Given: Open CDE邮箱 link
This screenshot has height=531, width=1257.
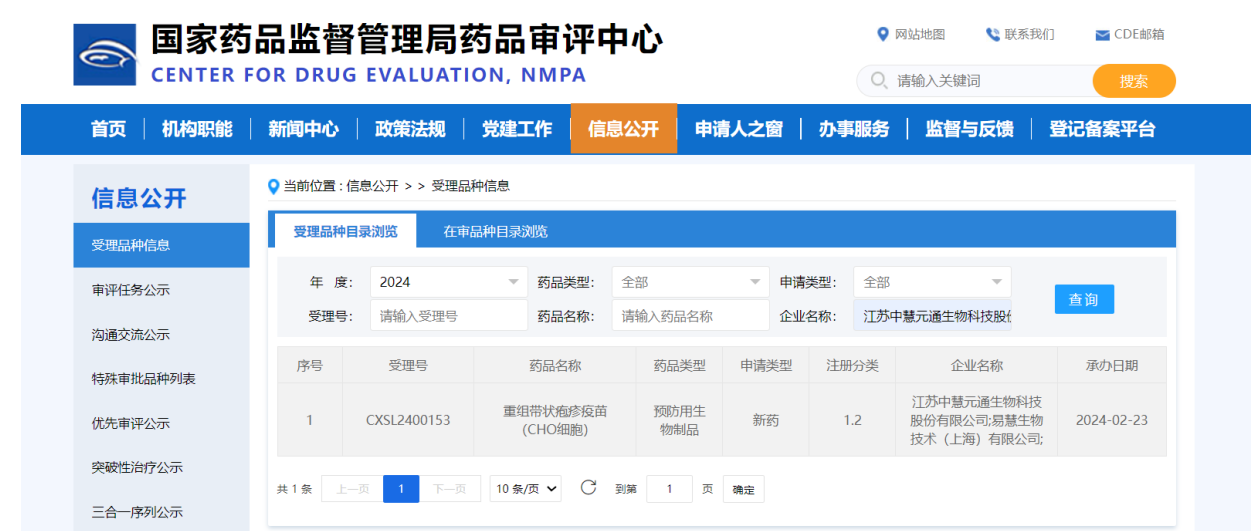Looking at the screenshot, I should (1139, 34).
